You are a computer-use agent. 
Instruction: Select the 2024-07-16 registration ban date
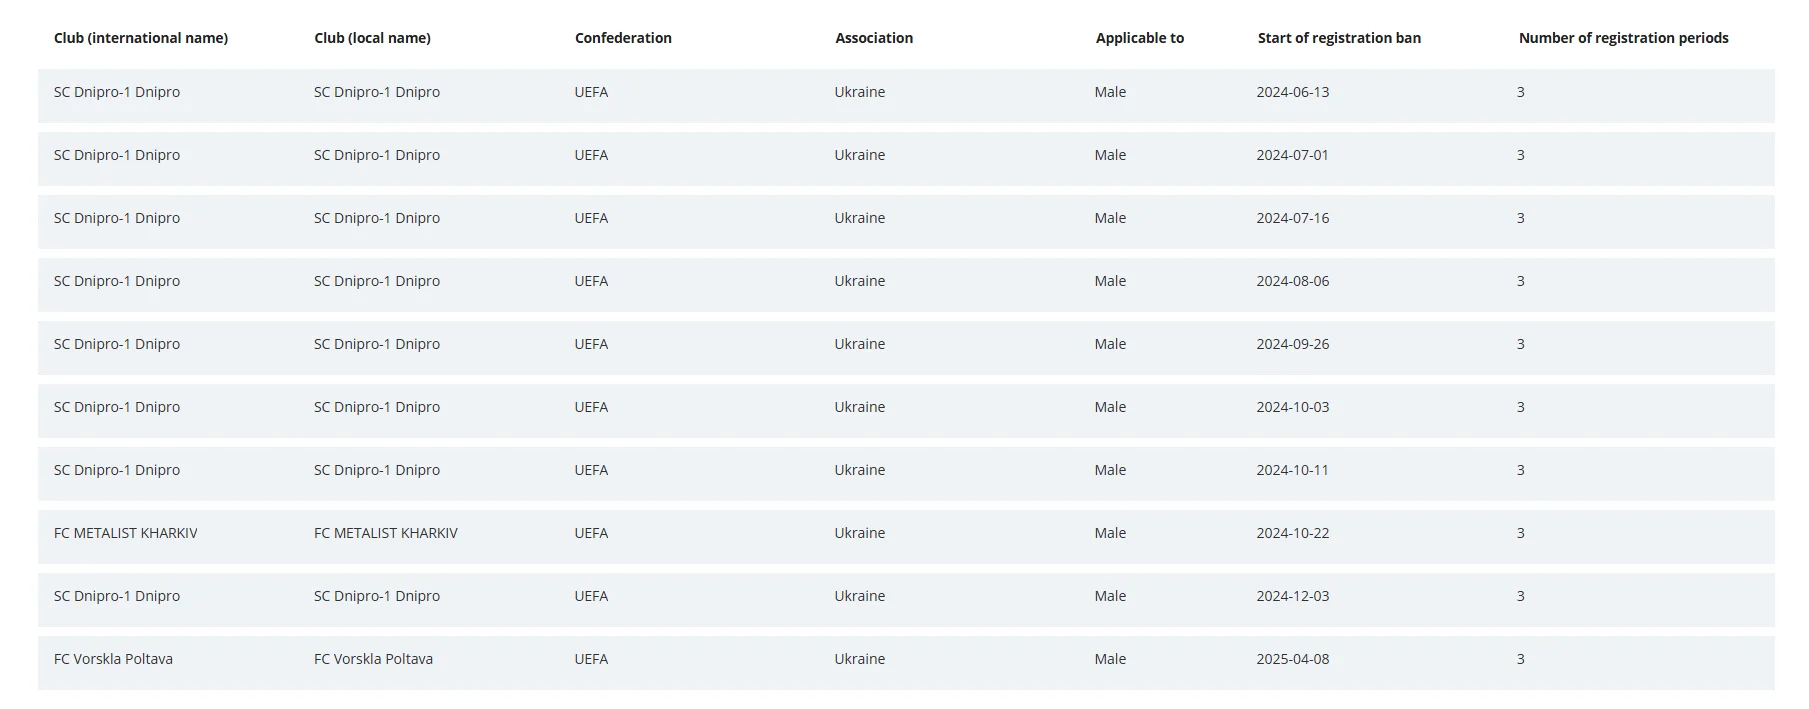(x=1293, y=218)
